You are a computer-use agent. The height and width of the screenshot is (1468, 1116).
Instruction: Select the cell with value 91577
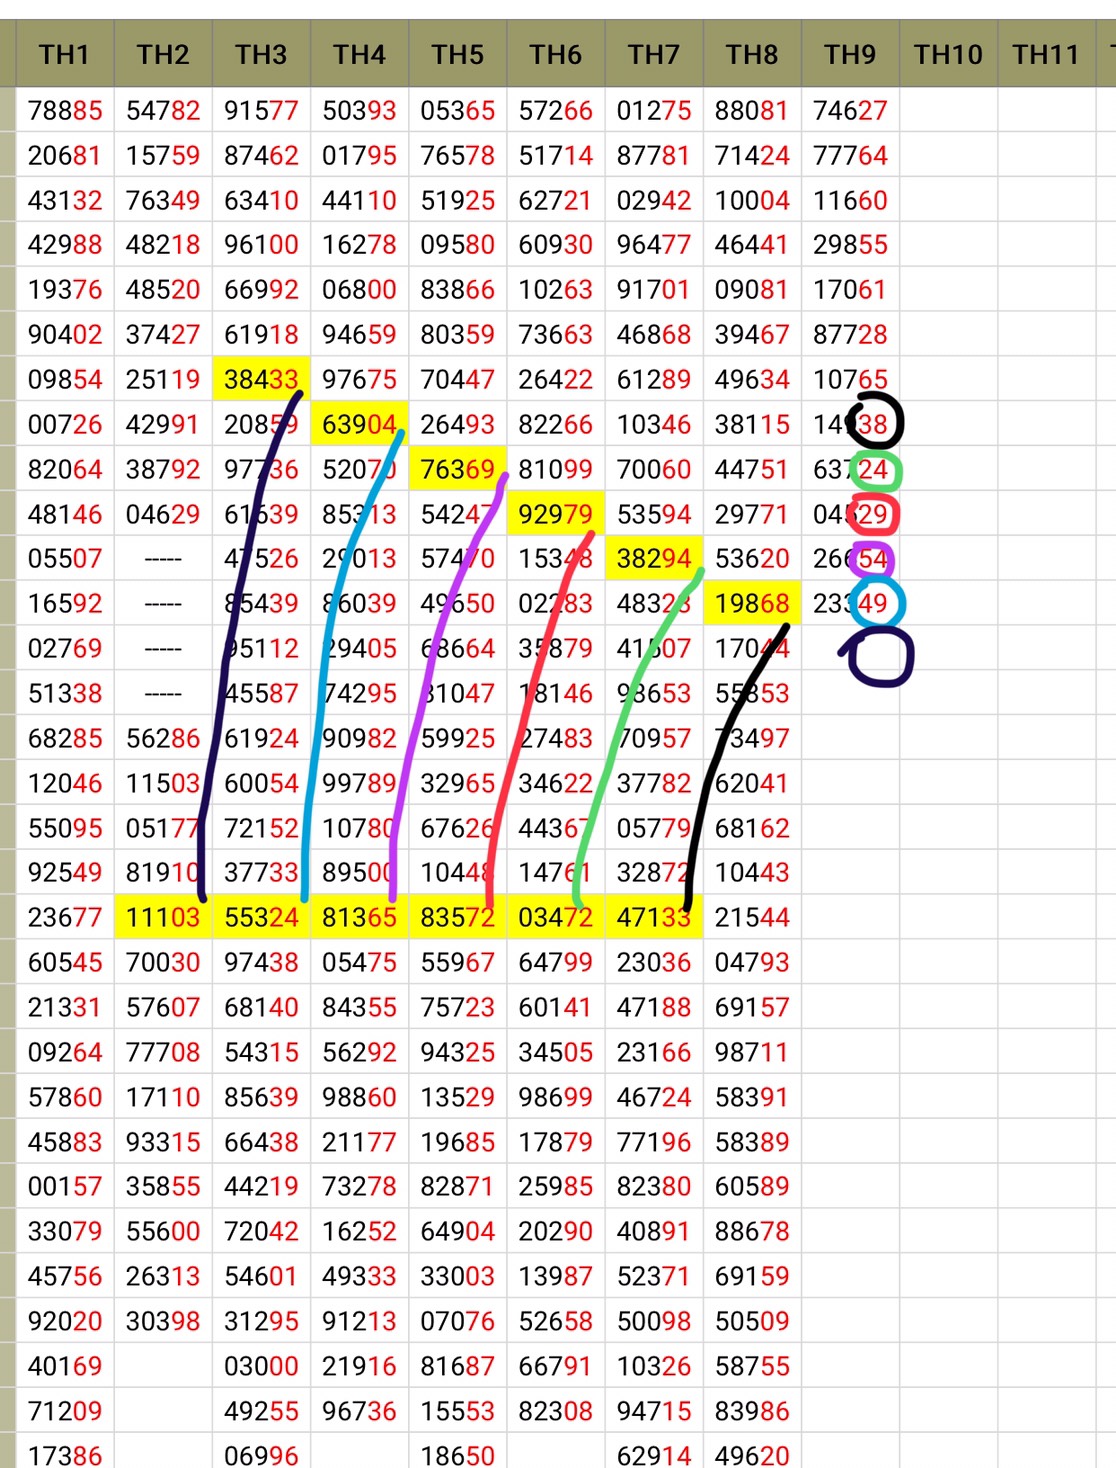point(261,110)
